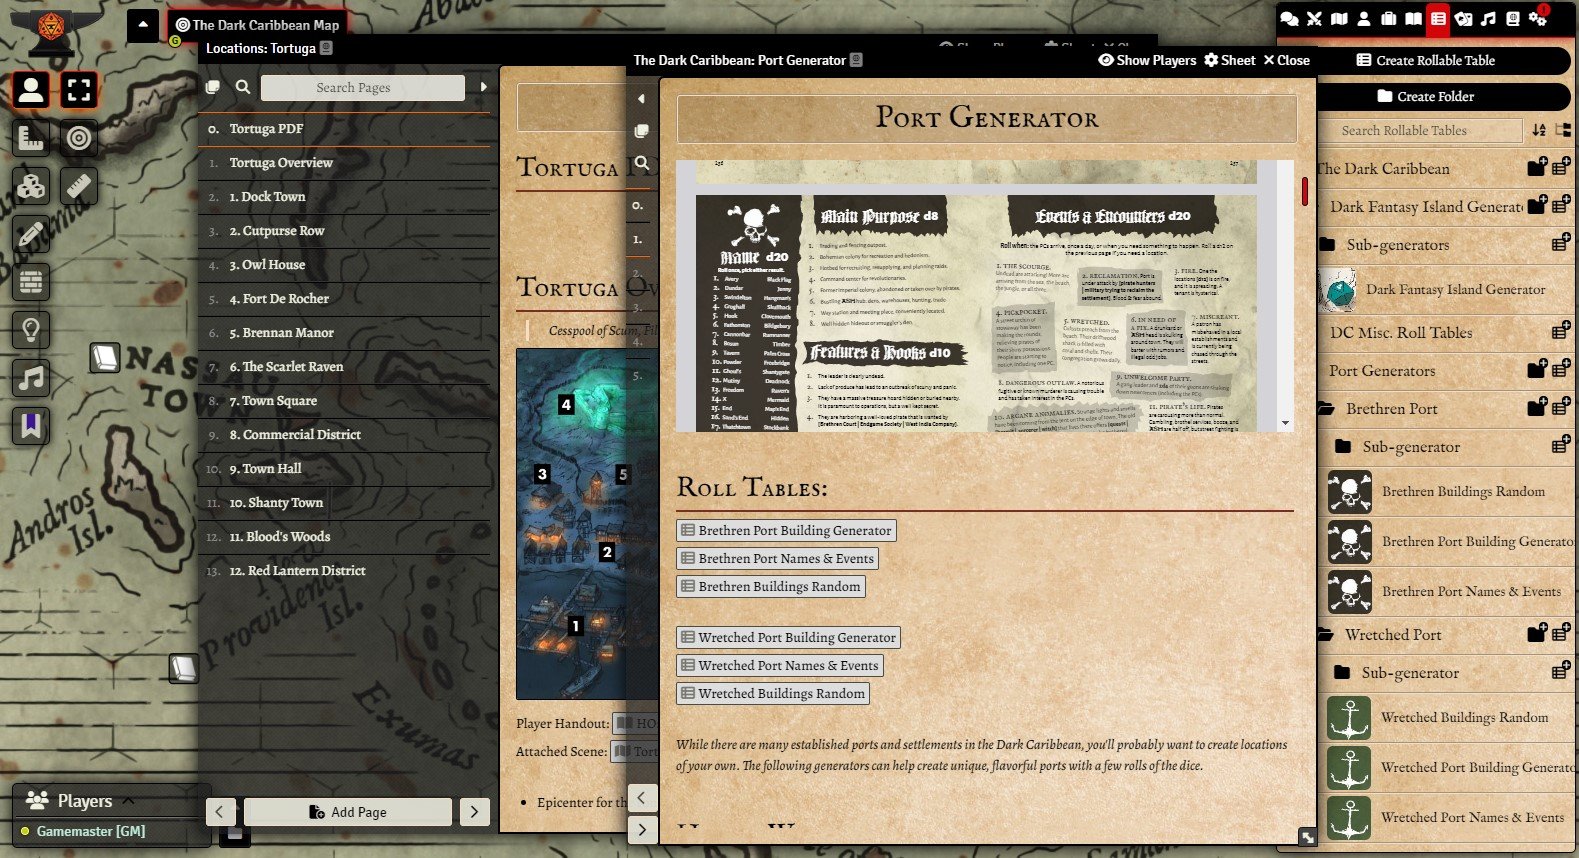
Task: Open the Combat Encounters sidebar tab
Action: tap(1314, 18)
